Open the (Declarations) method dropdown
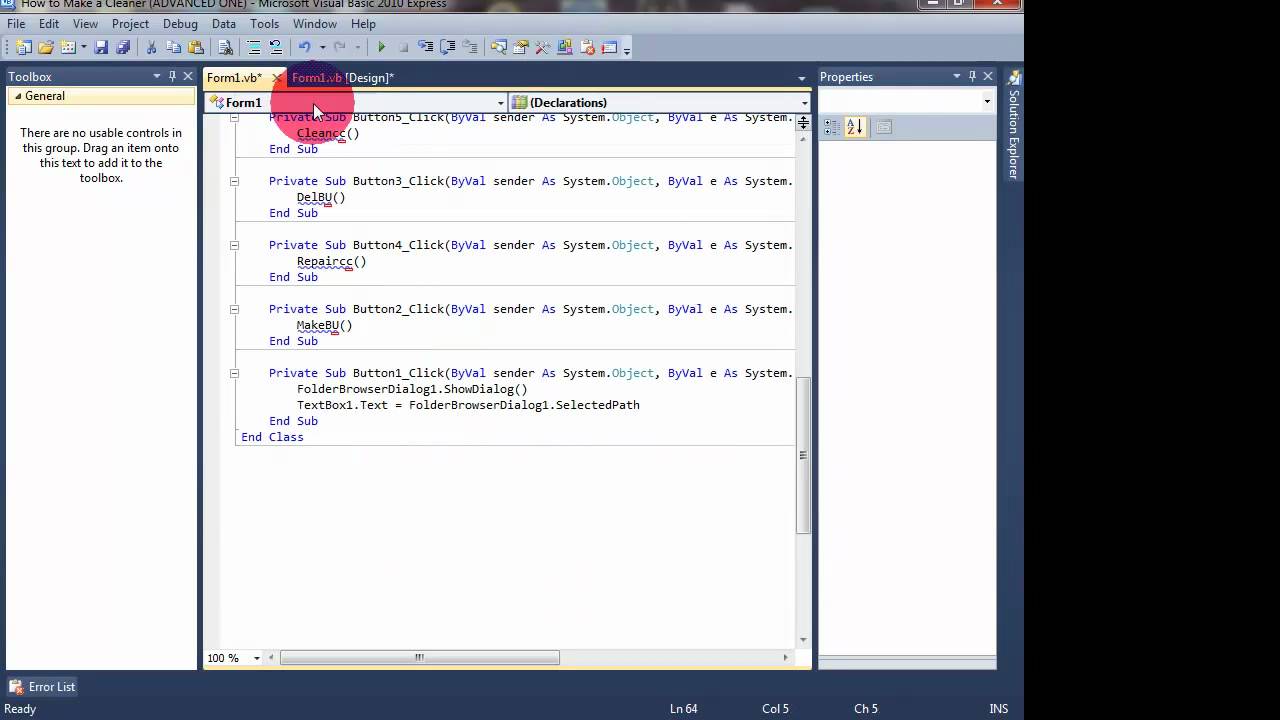The width and height of the screenshot is (1280, 720). (804, 102)
